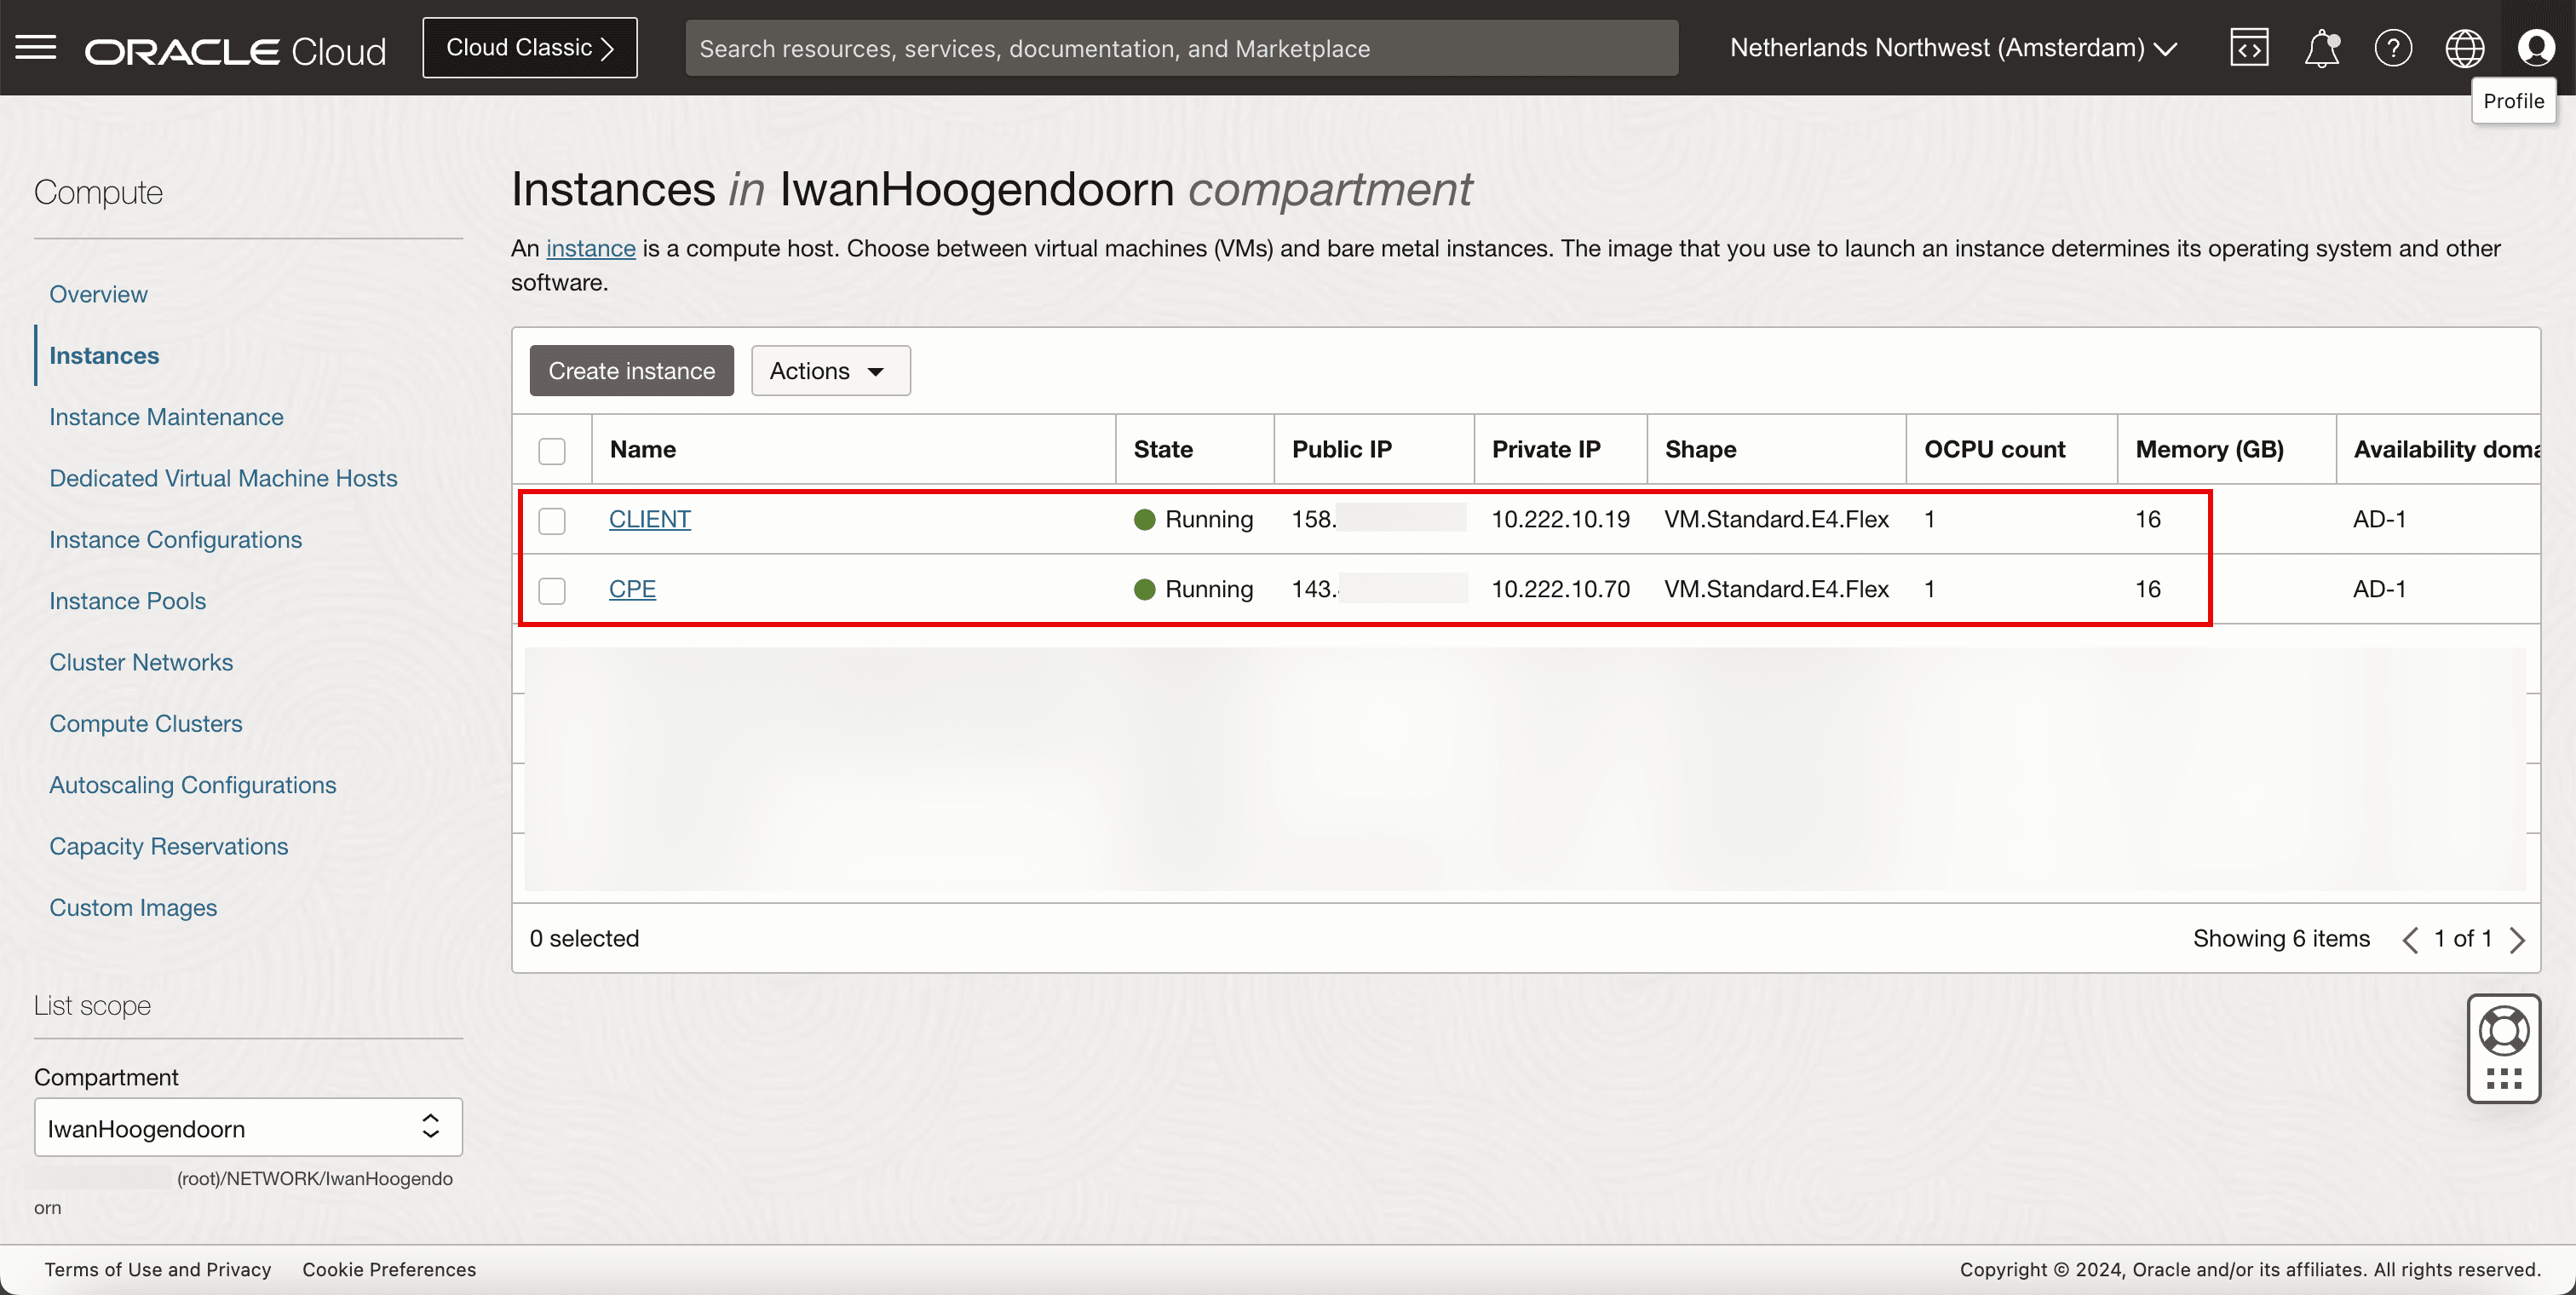Tick the CLIENT instance checkbox
Viewport: 2576px width, 1295px height.
(552, 520)
